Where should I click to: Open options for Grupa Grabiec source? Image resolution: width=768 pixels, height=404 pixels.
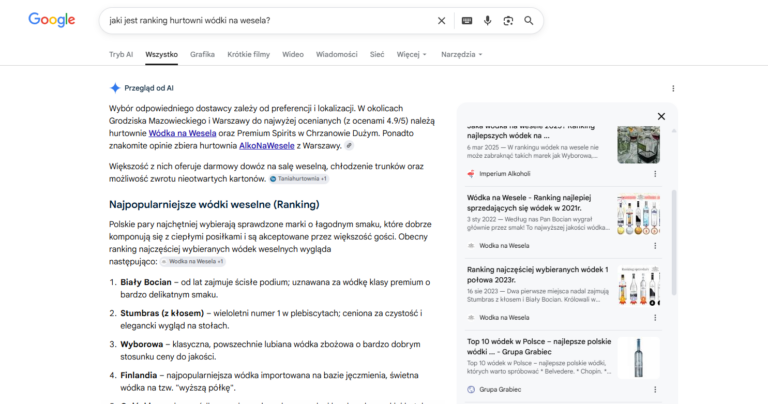655,390
